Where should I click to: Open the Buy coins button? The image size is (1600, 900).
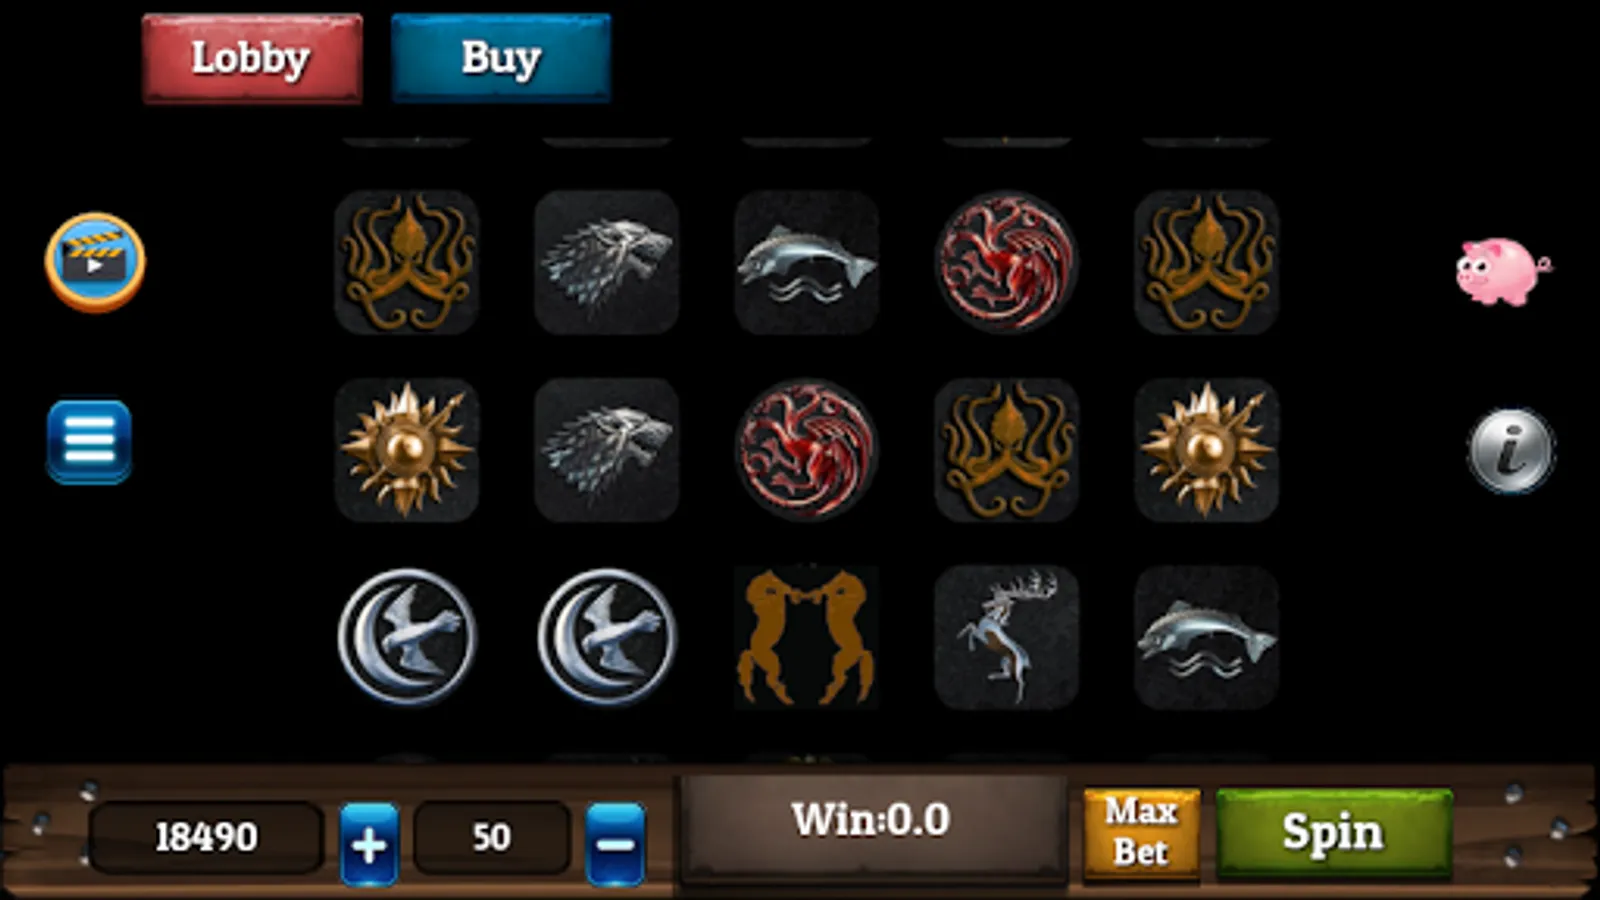point(501,58)
